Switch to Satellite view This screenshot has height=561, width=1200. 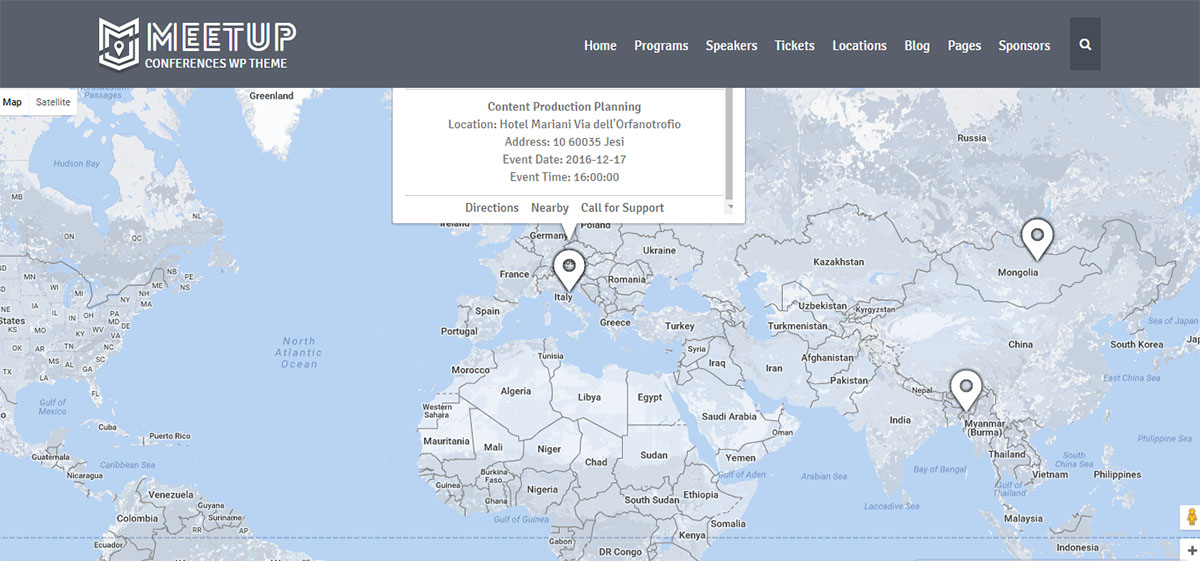53,102
